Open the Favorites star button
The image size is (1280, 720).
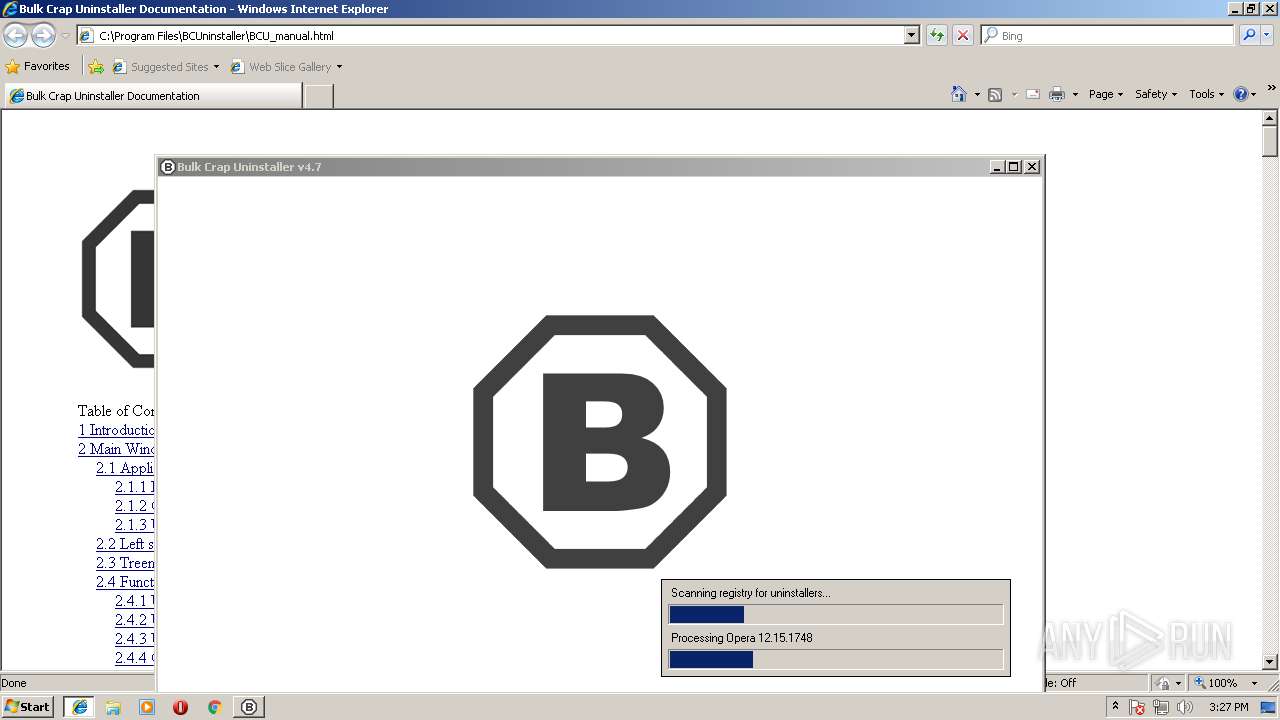38,66
